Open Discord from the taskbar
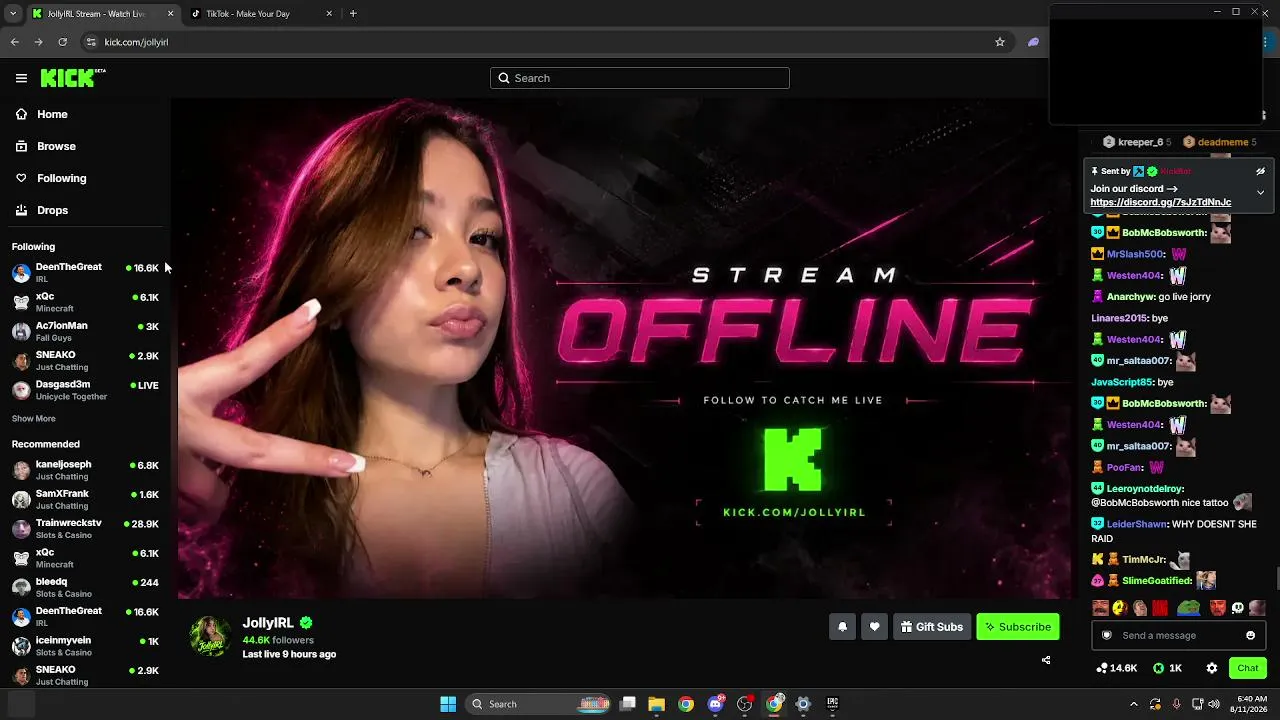The image size is (1280, 720). pyautogui.click(x=716, y=704)
